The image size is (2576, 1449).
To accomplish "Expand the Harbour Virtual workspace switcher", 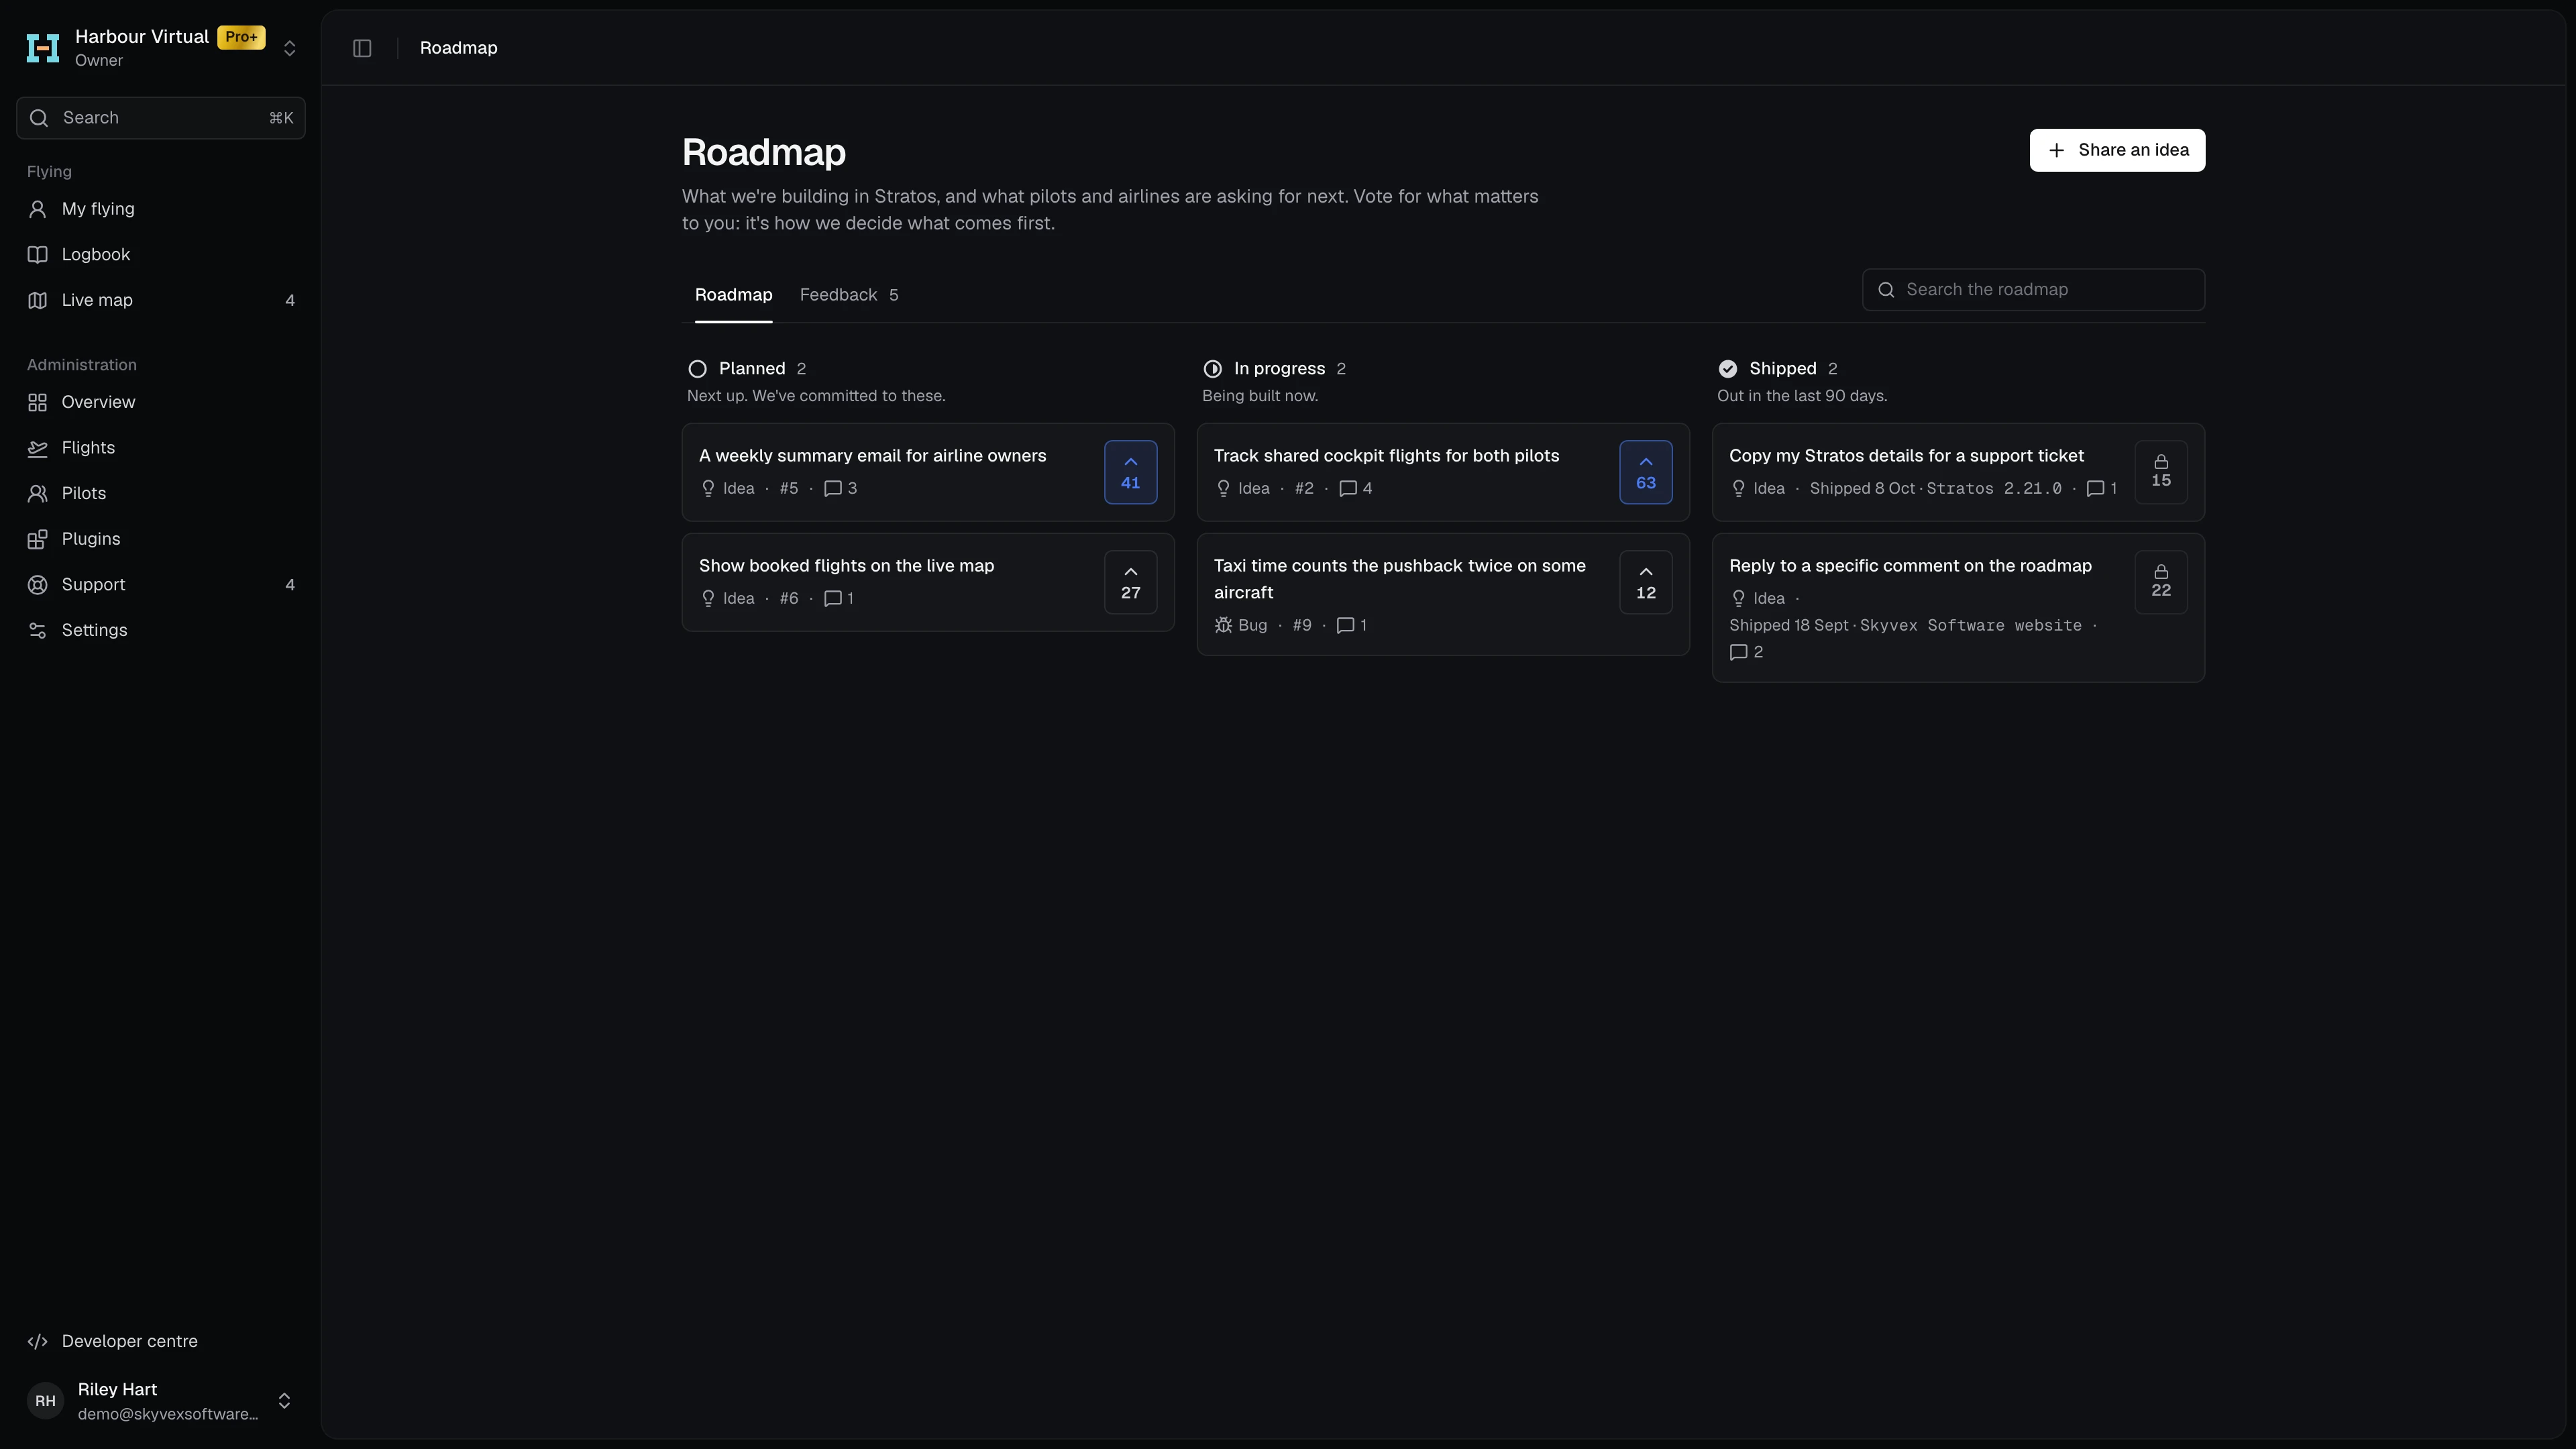I will (x=289, y=48).
